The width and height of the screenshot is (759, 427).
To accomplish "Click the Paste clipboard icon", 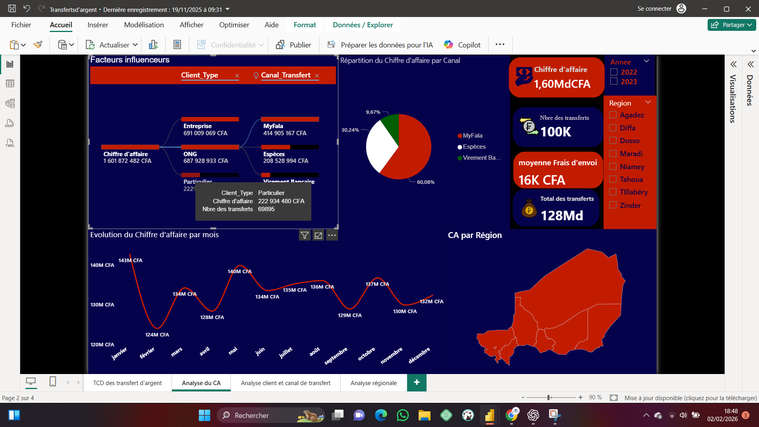I will pos(14,45).
